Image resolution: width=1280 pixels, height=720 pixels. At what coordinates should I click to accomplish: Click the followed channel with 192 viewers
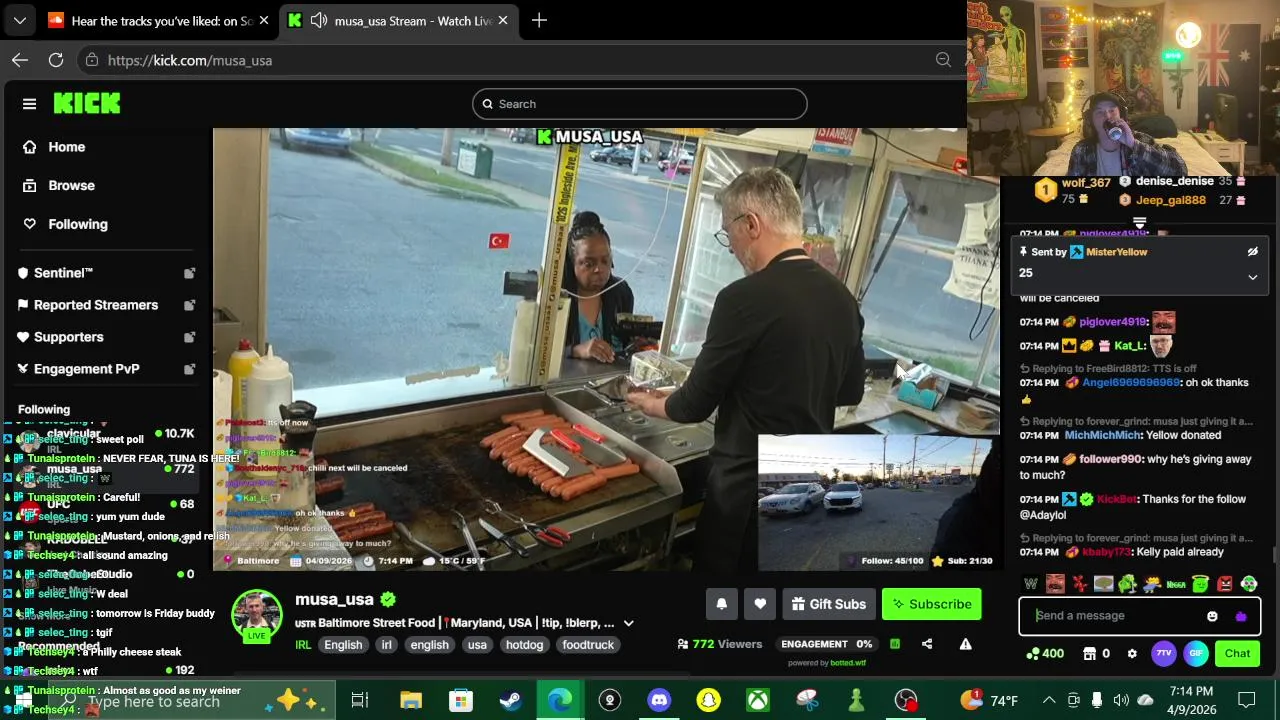click(106, 670)
